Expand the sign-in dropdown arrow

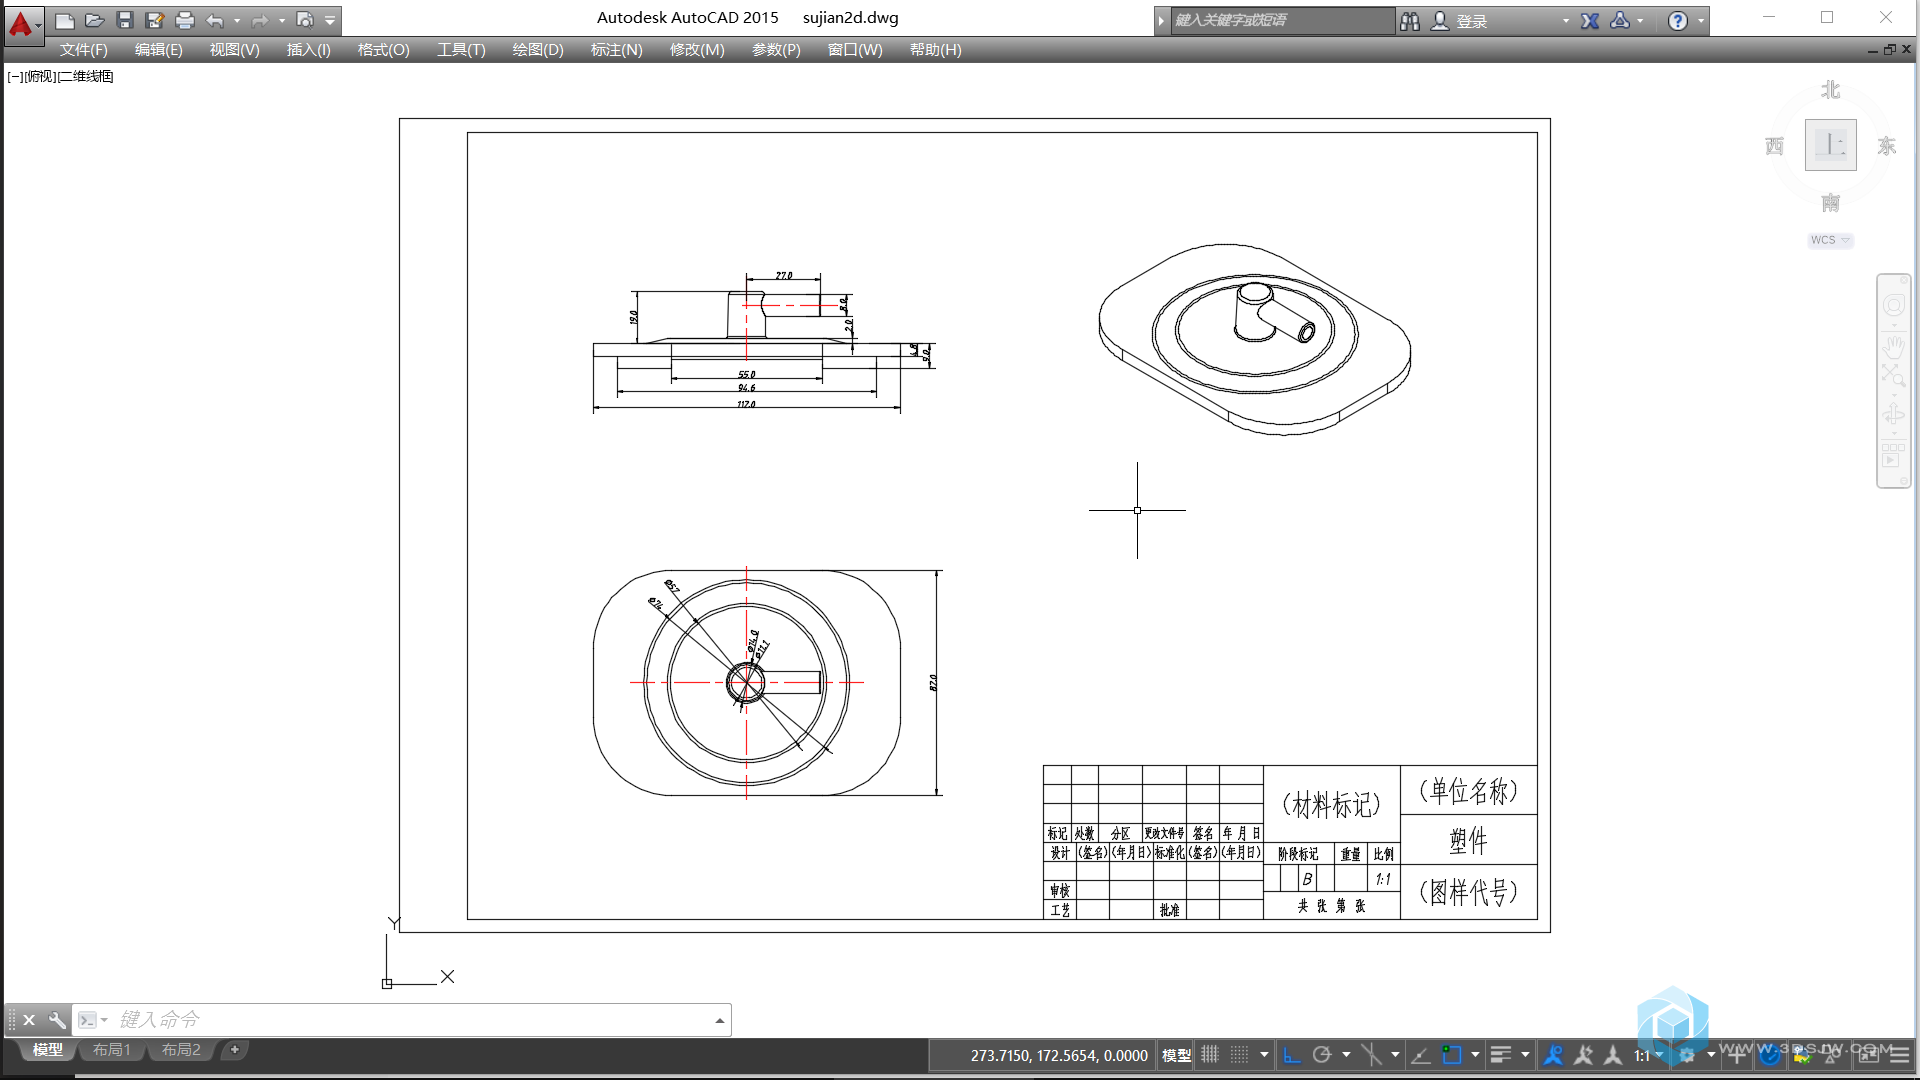click(x=1566, y=21)
